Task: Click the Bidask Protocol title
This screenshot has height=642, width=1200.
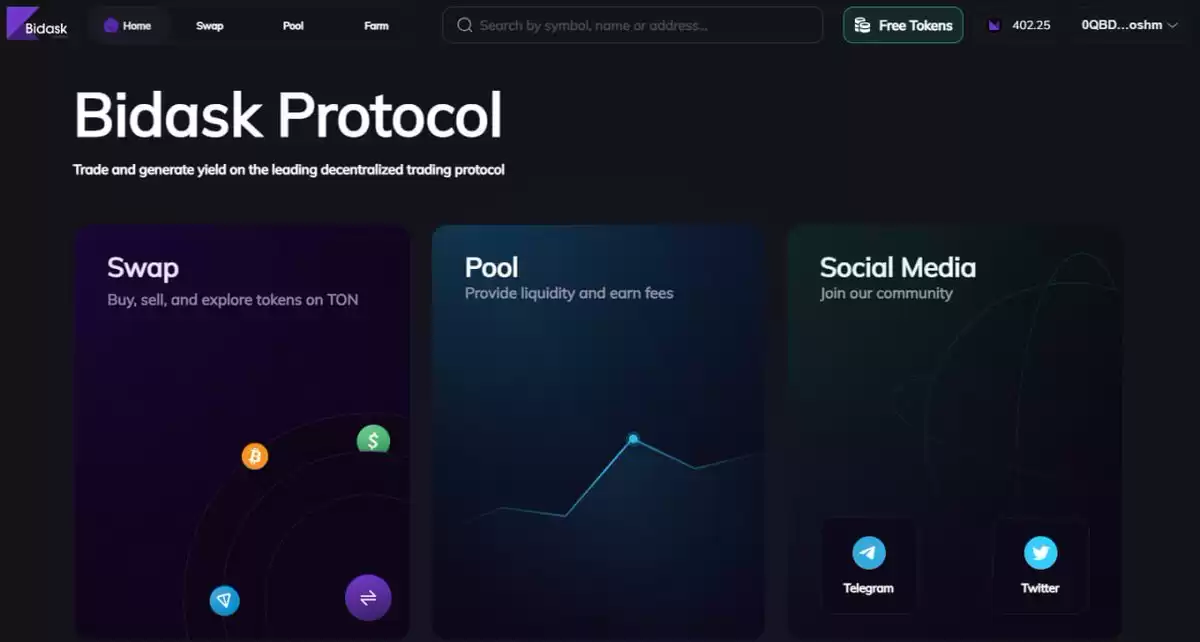Action: pyautogui.click(x=288, y=114)
